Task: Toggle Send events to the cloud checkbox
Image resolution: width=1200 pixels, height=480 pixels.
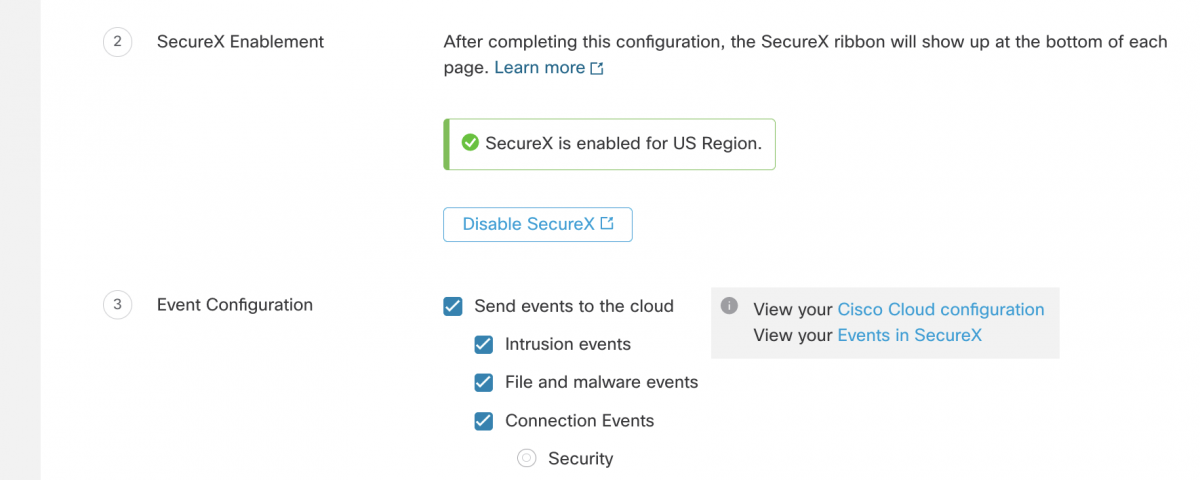Action: coord(453,306)
